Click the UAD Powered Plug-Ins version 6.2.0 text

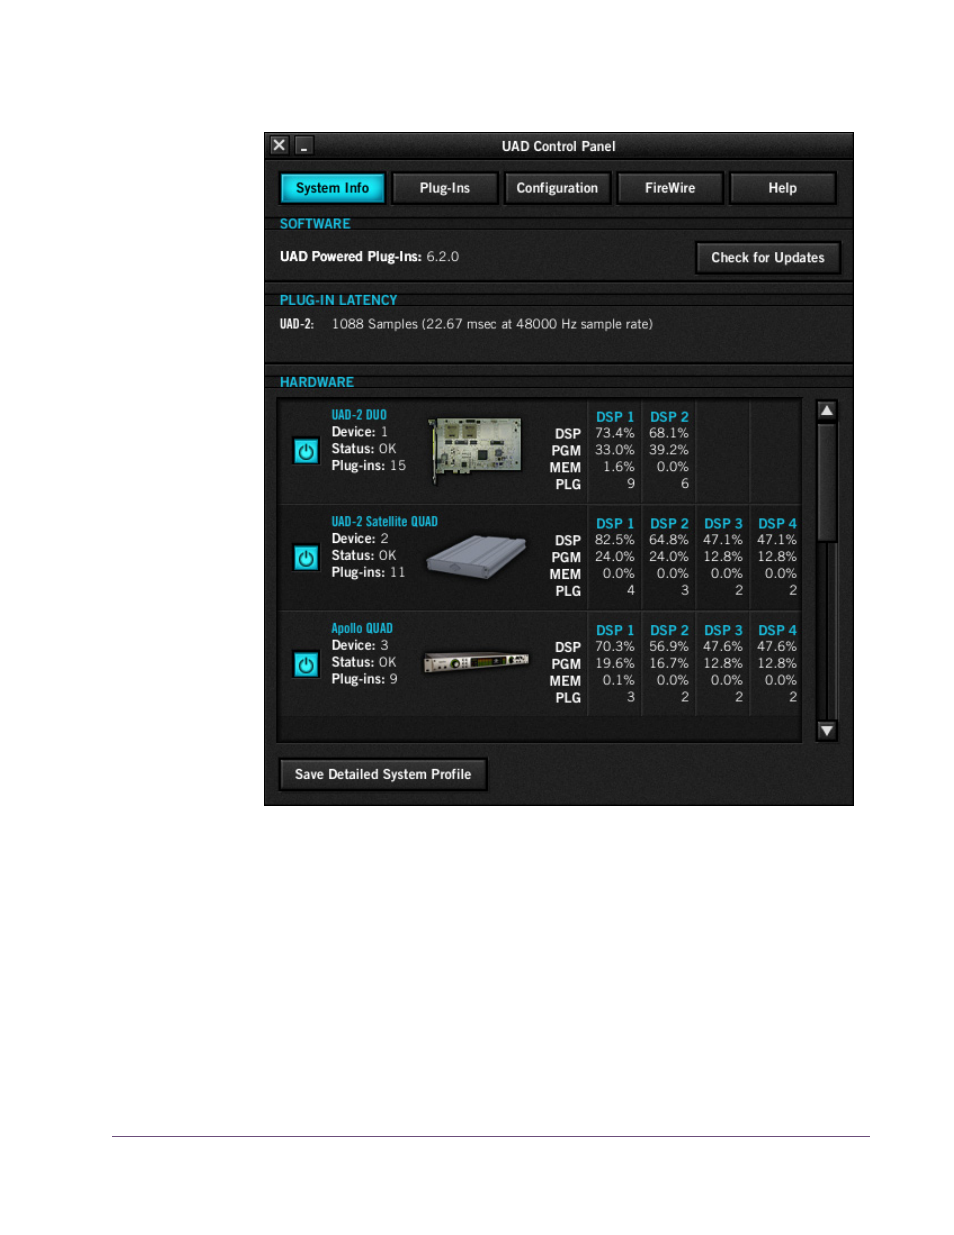(x=369, y=257)
